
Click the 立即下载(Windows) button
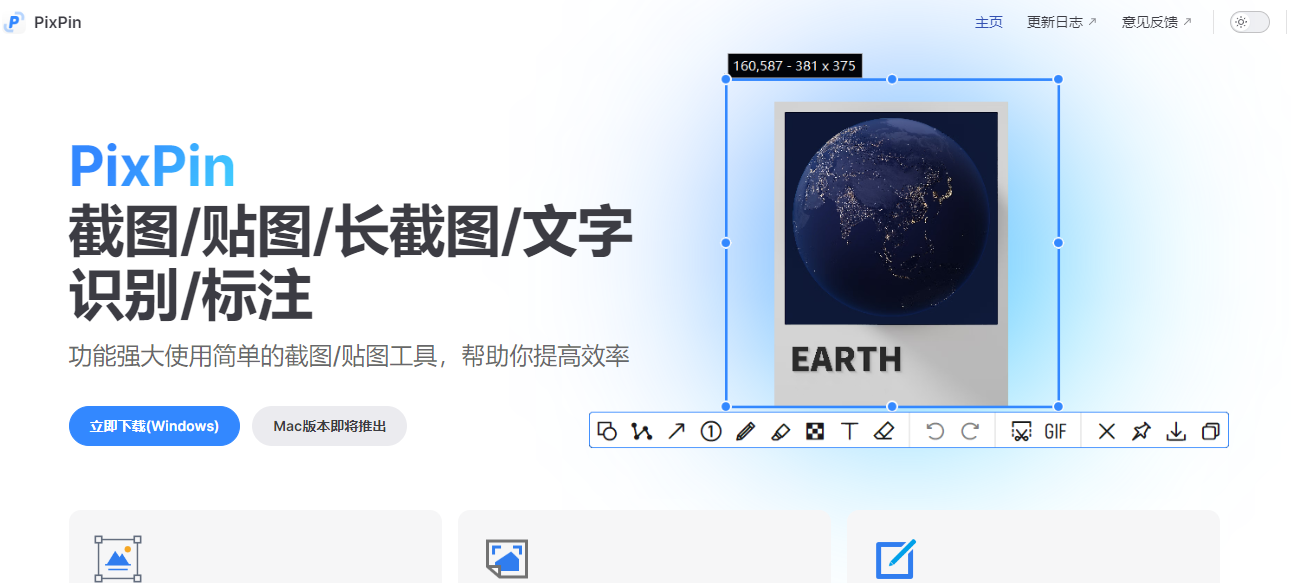pyautogui.click(x=154, y=426)
